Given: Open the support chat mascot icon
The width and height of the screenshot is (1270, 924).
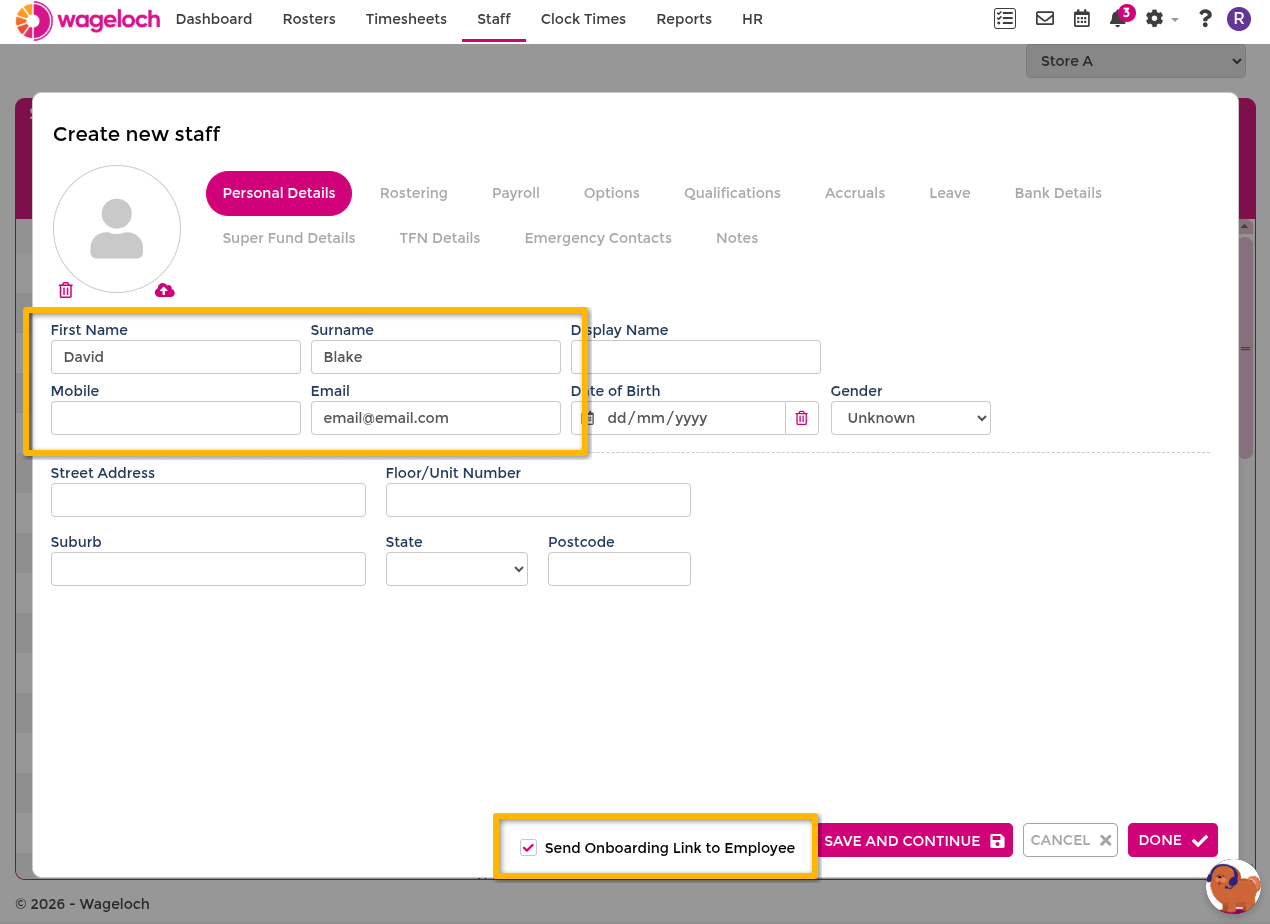Looking at the screenshot, I should pos(1233,886).
